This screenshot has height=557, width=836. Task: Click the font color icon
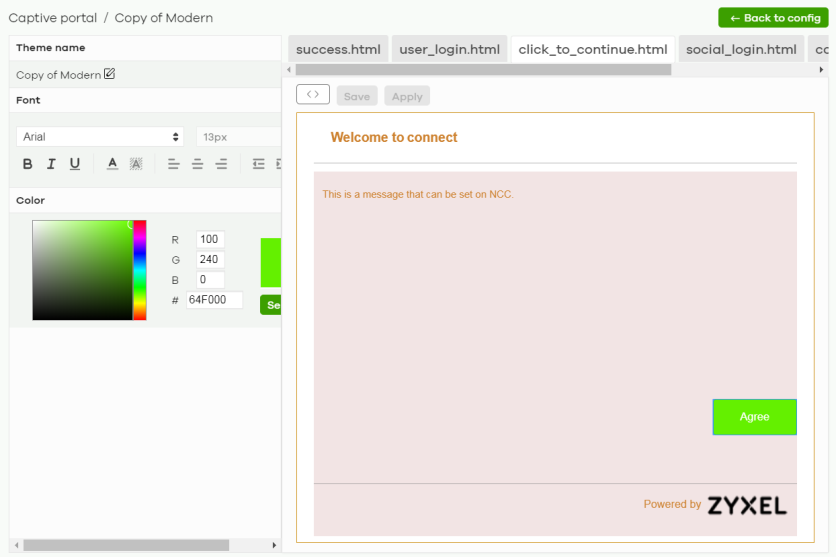pos(112,164)
